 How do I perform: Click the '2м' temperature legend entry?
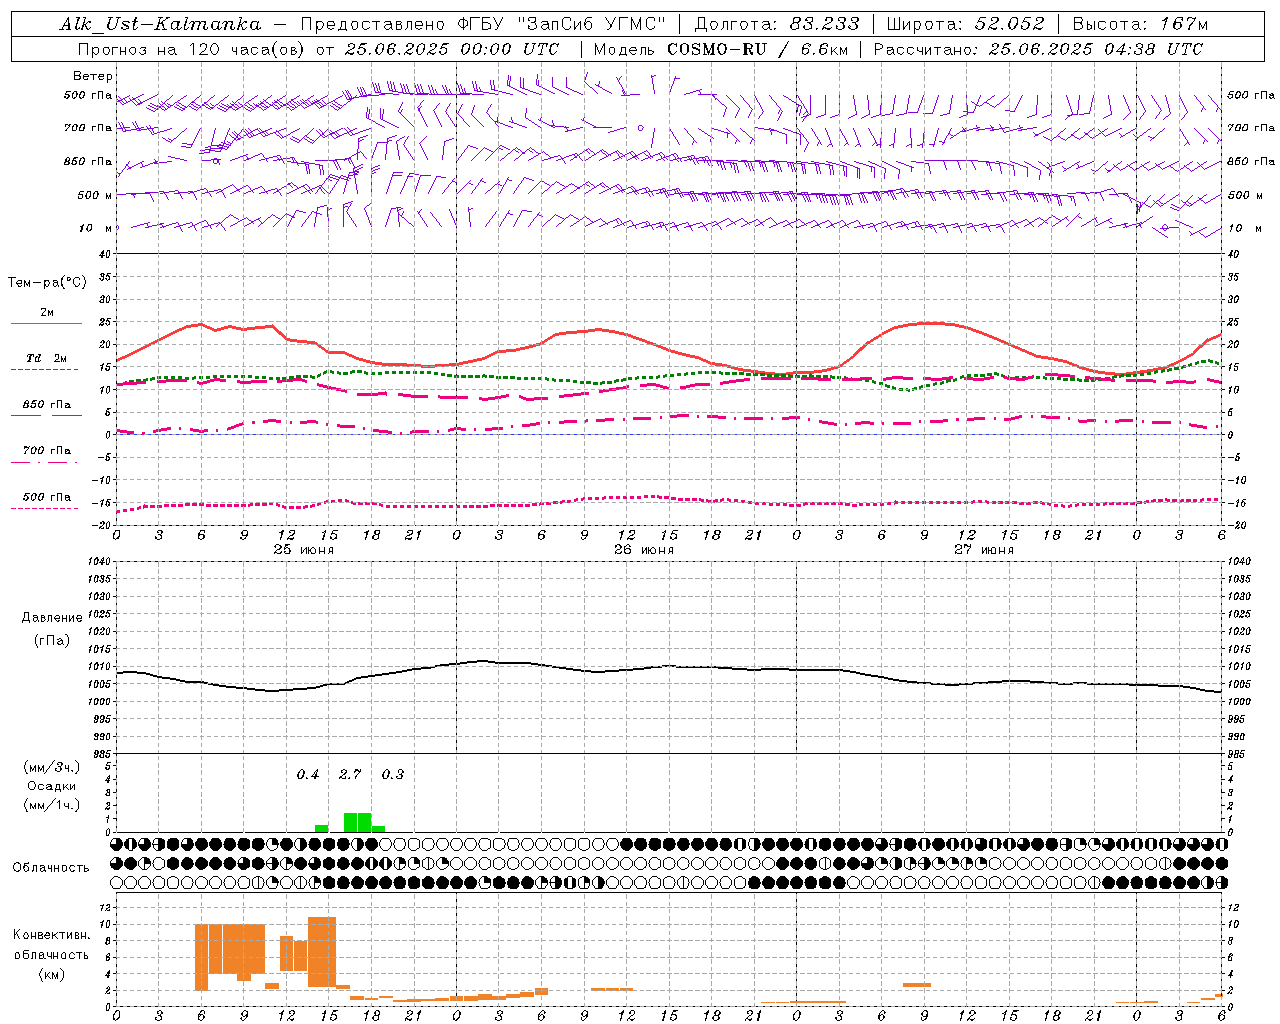pyautogui.click(x=47, y=312)
